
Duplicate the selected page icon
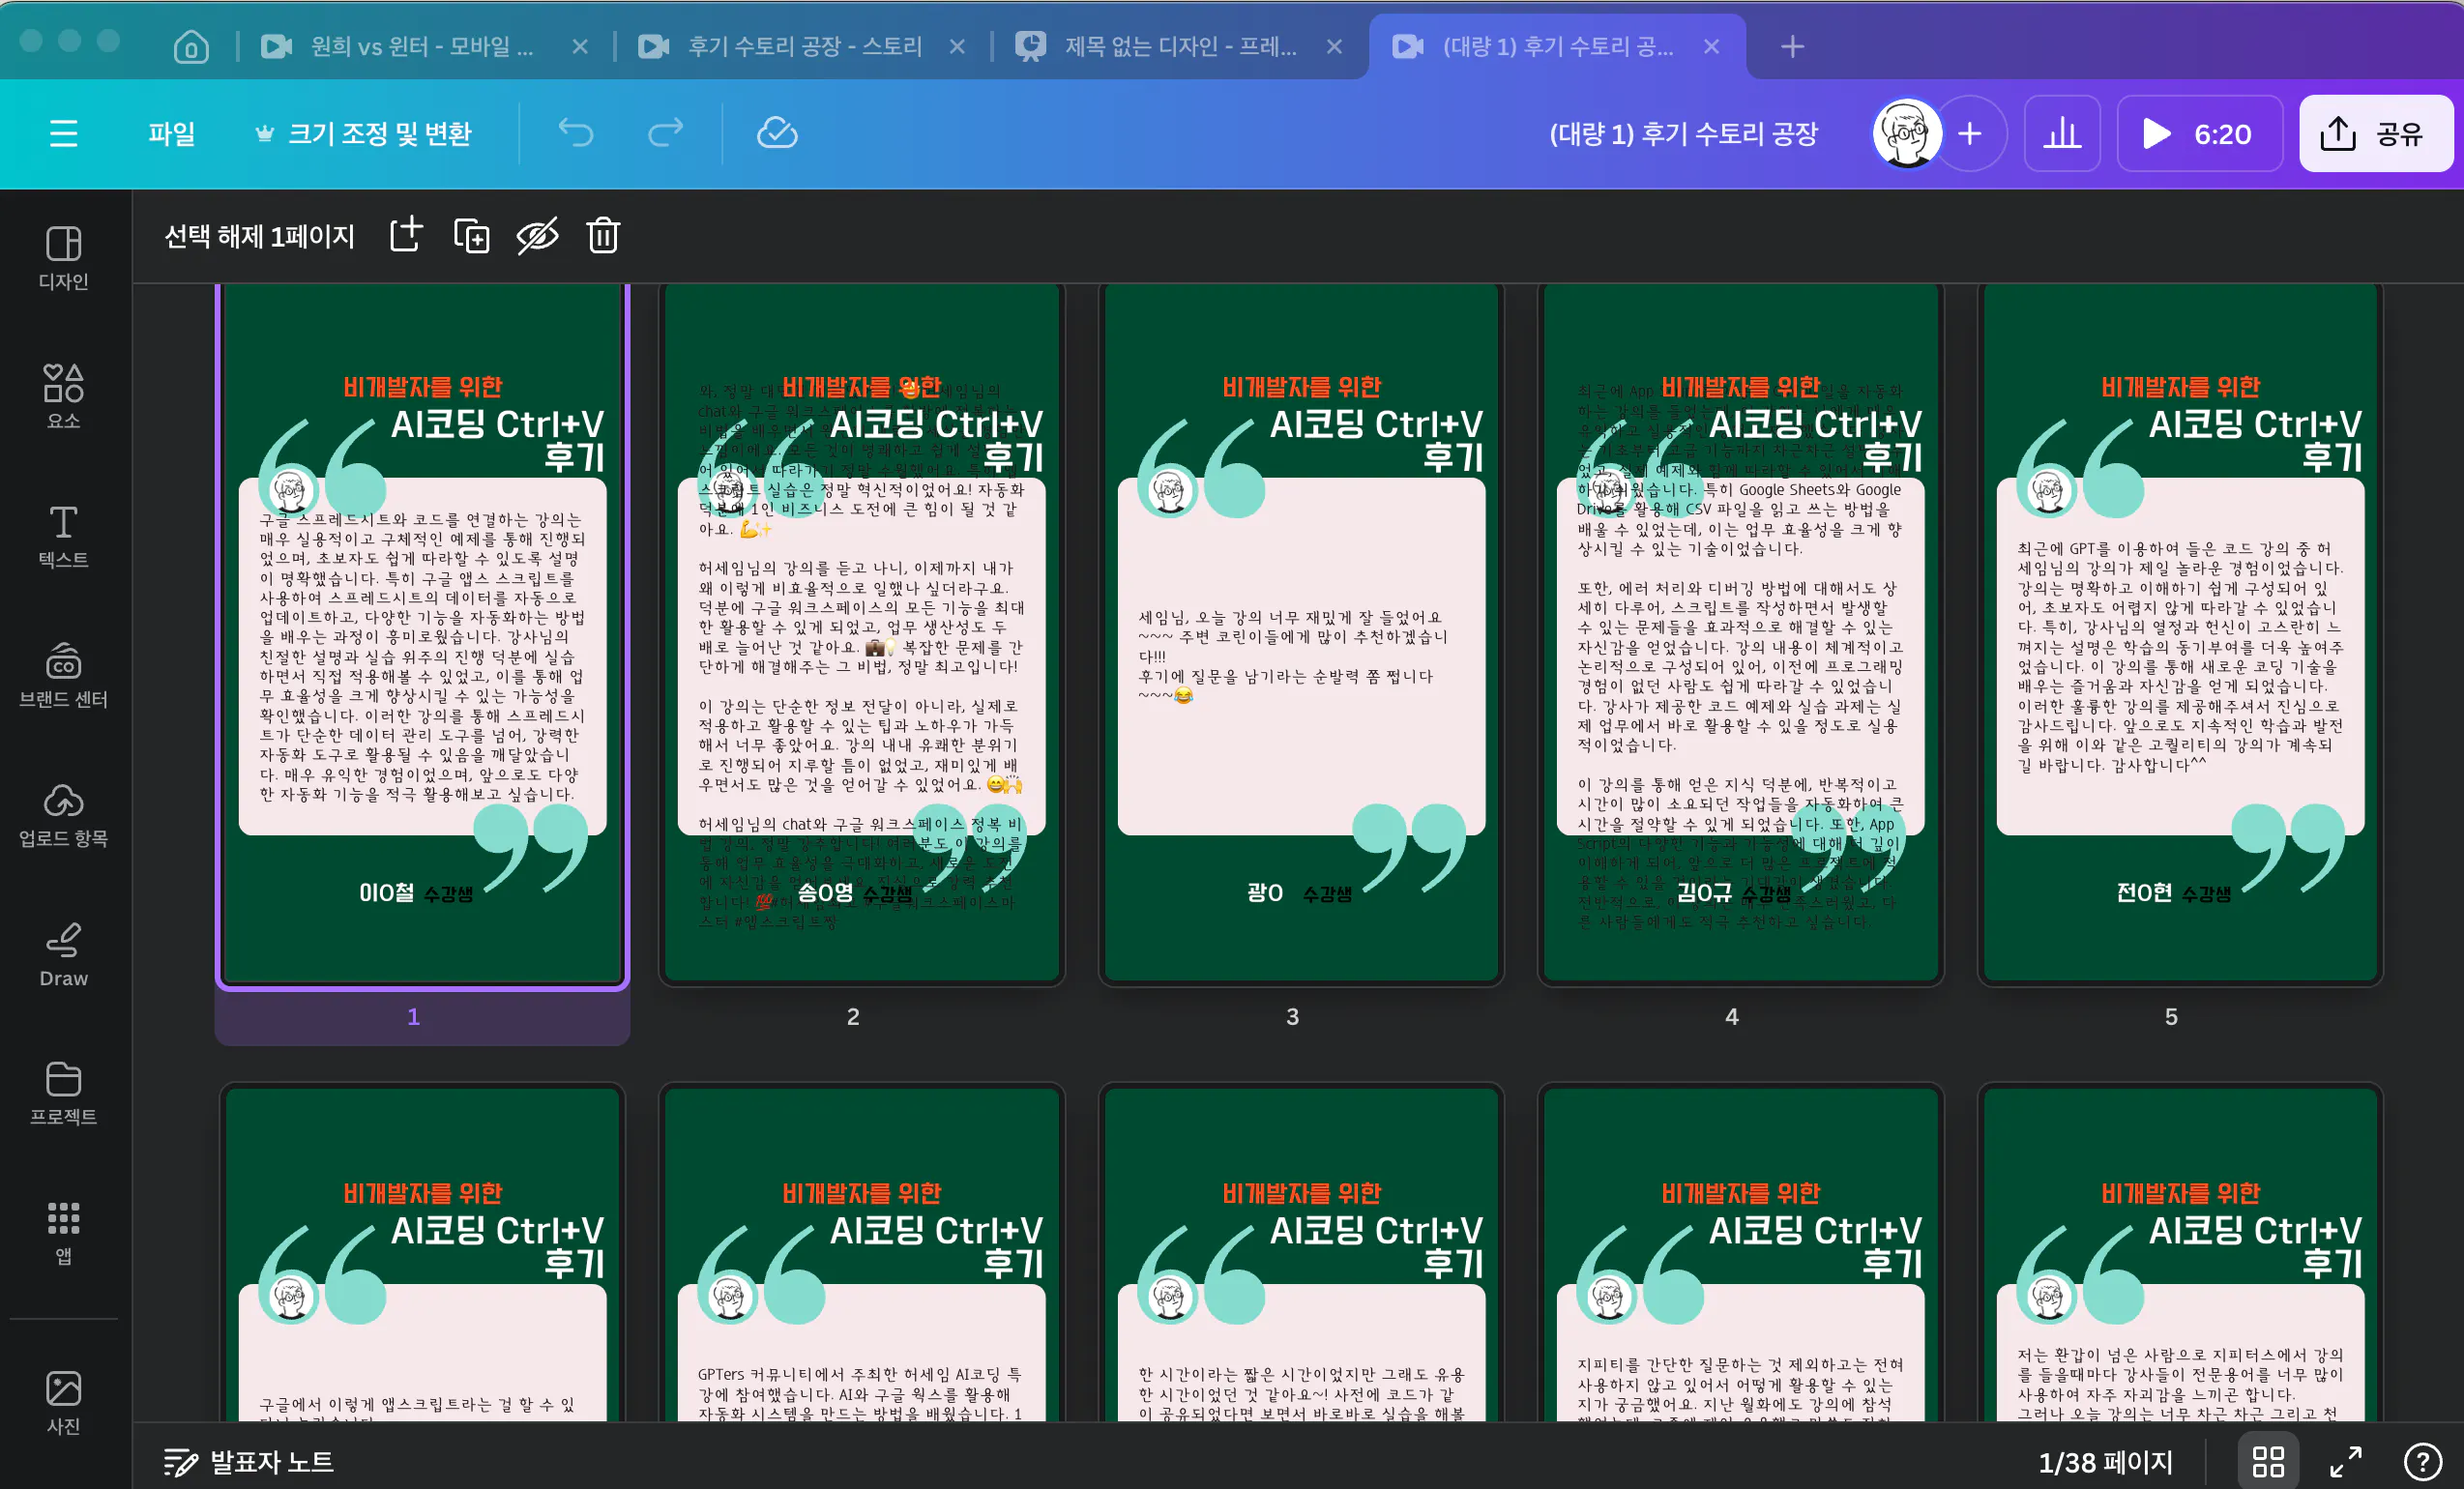pos(471,236)
